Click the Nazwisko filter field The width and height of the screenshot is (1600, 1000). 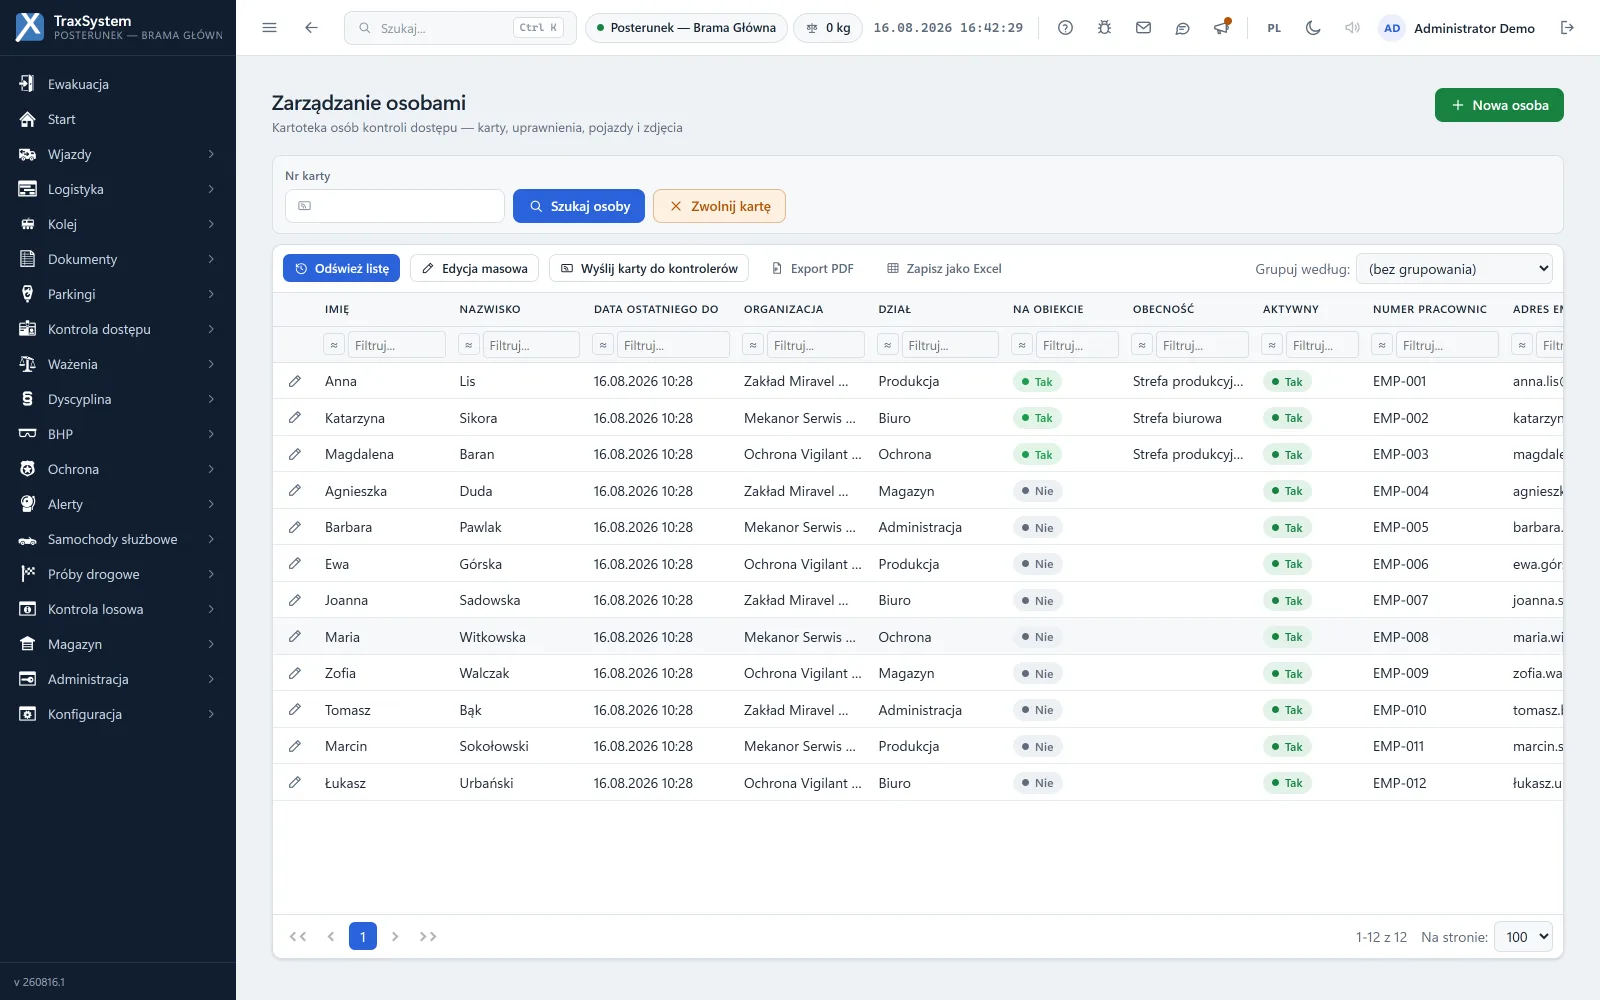(531, 345)
